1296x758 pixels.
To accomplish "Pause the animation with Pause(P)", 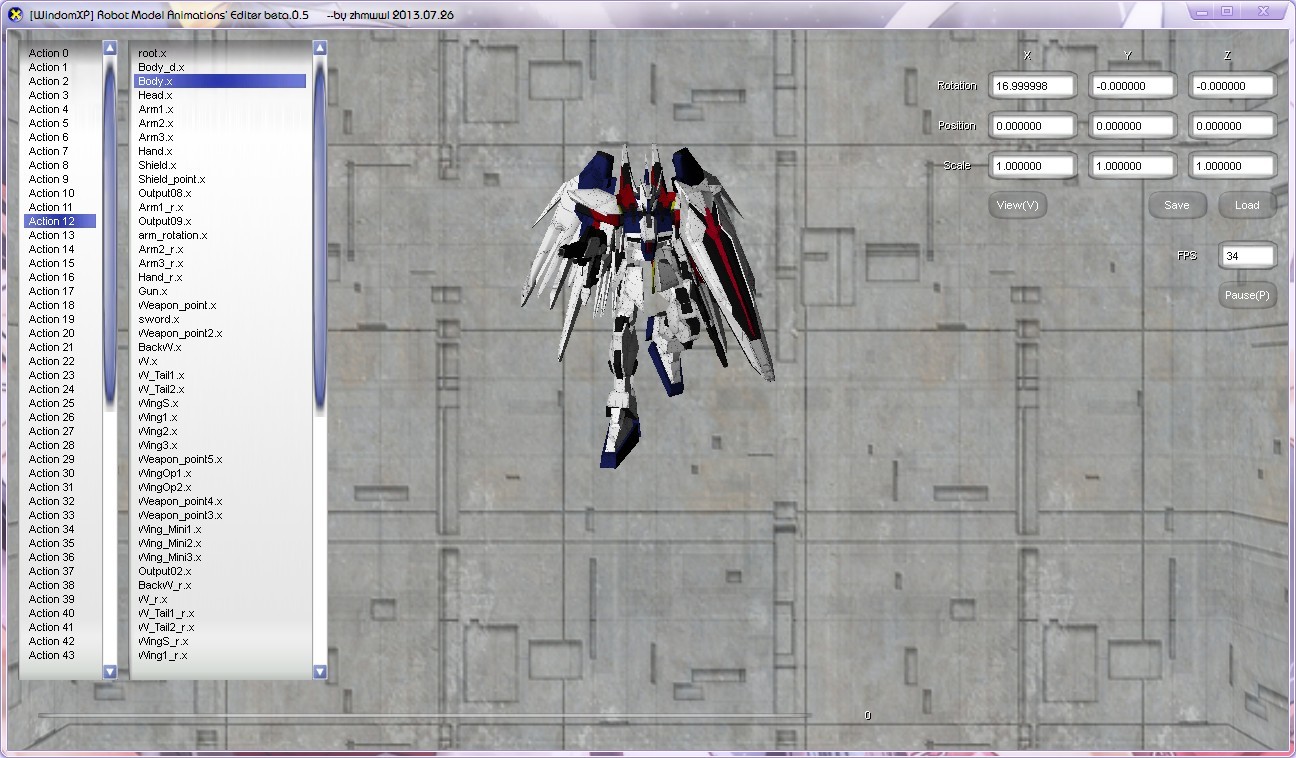I will pos(1247,295).
